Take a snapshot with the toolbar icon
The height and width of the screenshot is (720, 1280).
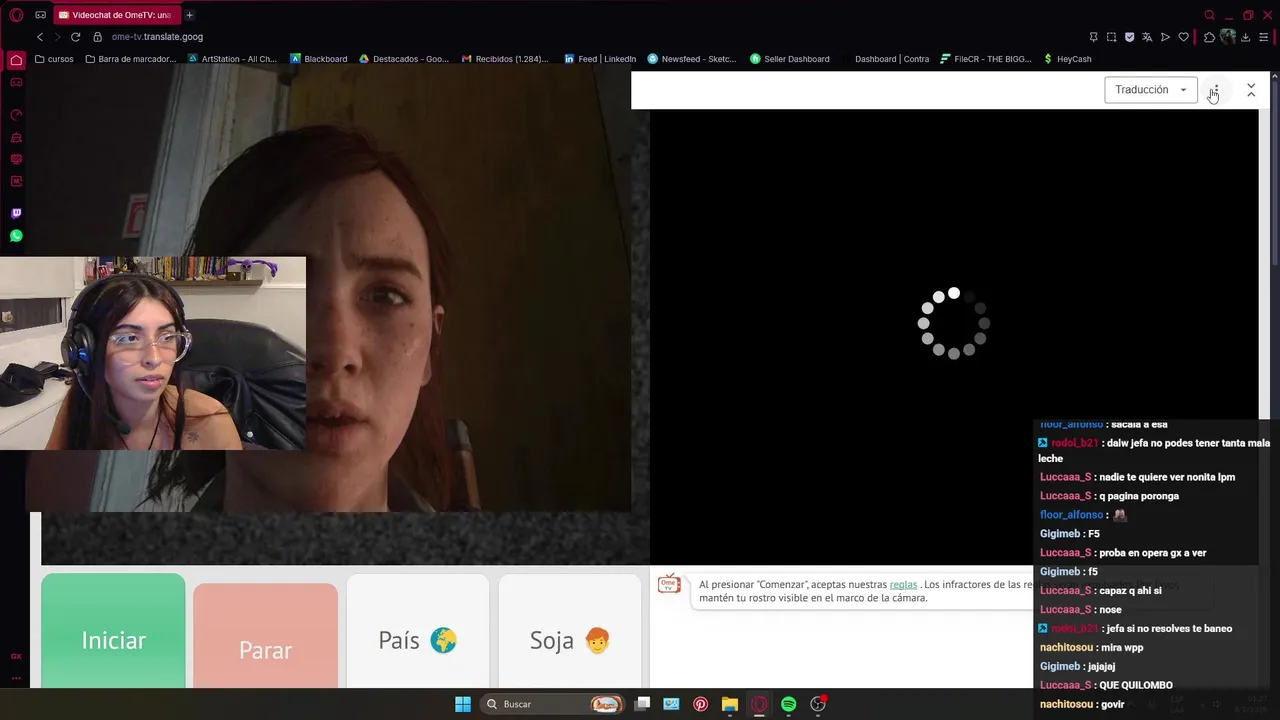click(x=1111, y=37)
